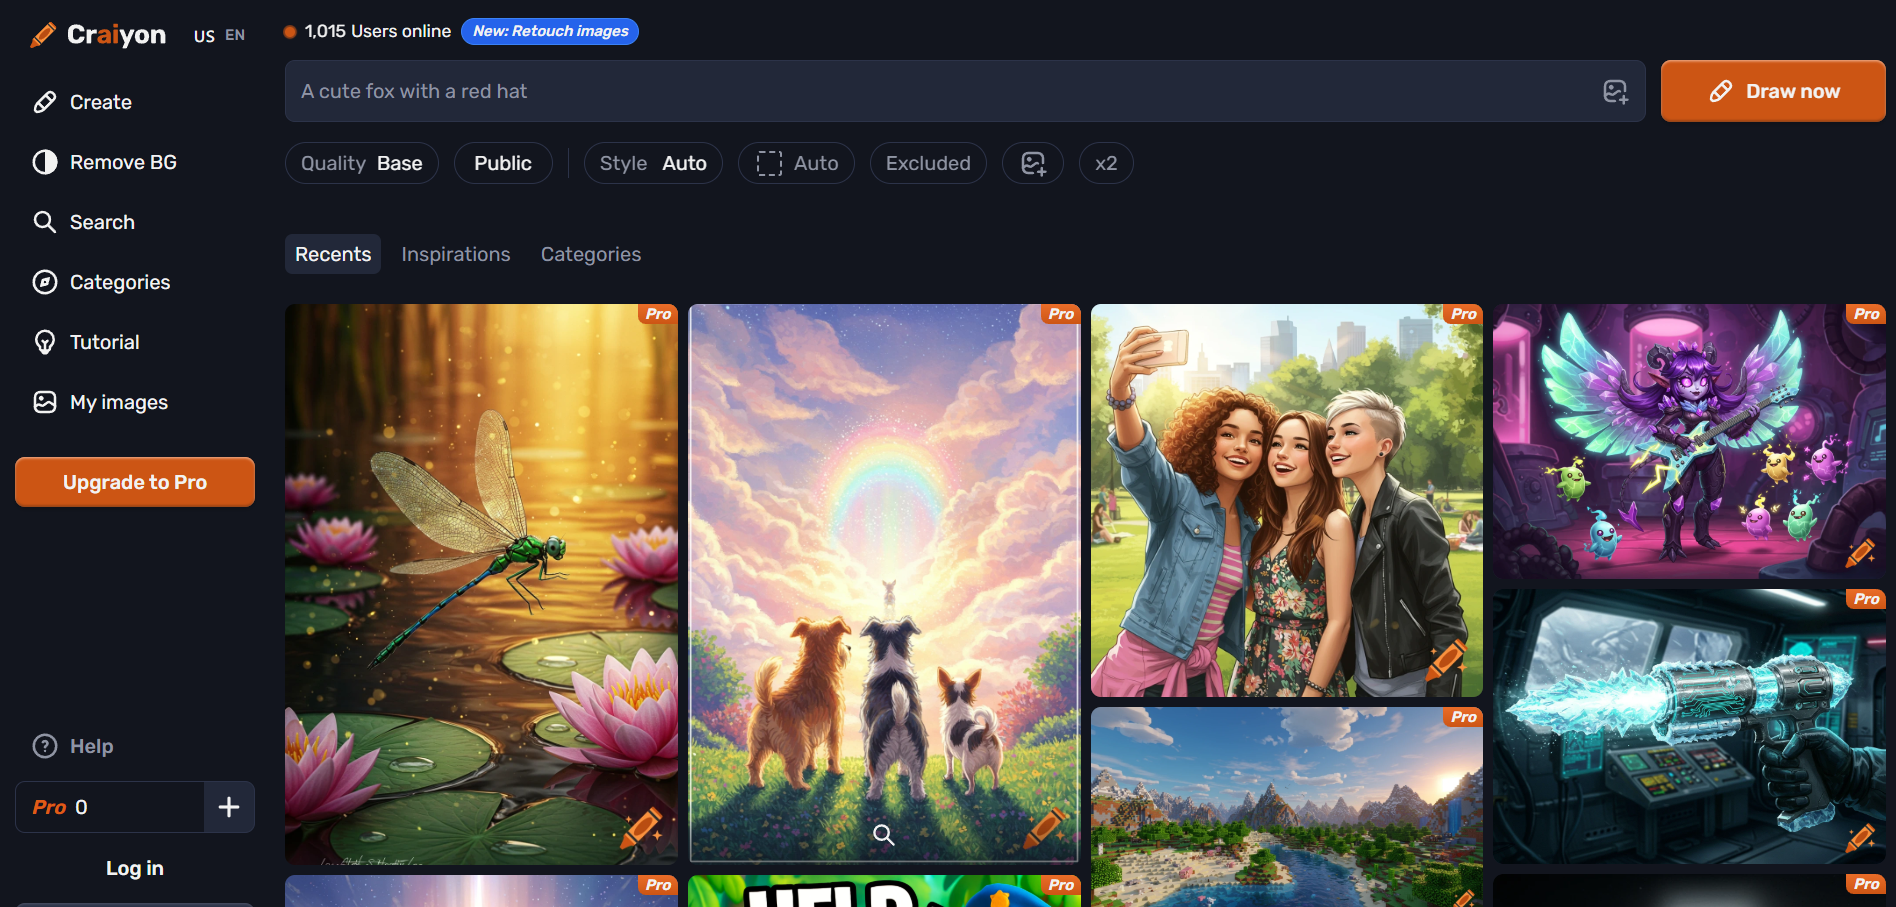Toggle the x2 upscale option
1896x907 pixels.
[1105, 163]
